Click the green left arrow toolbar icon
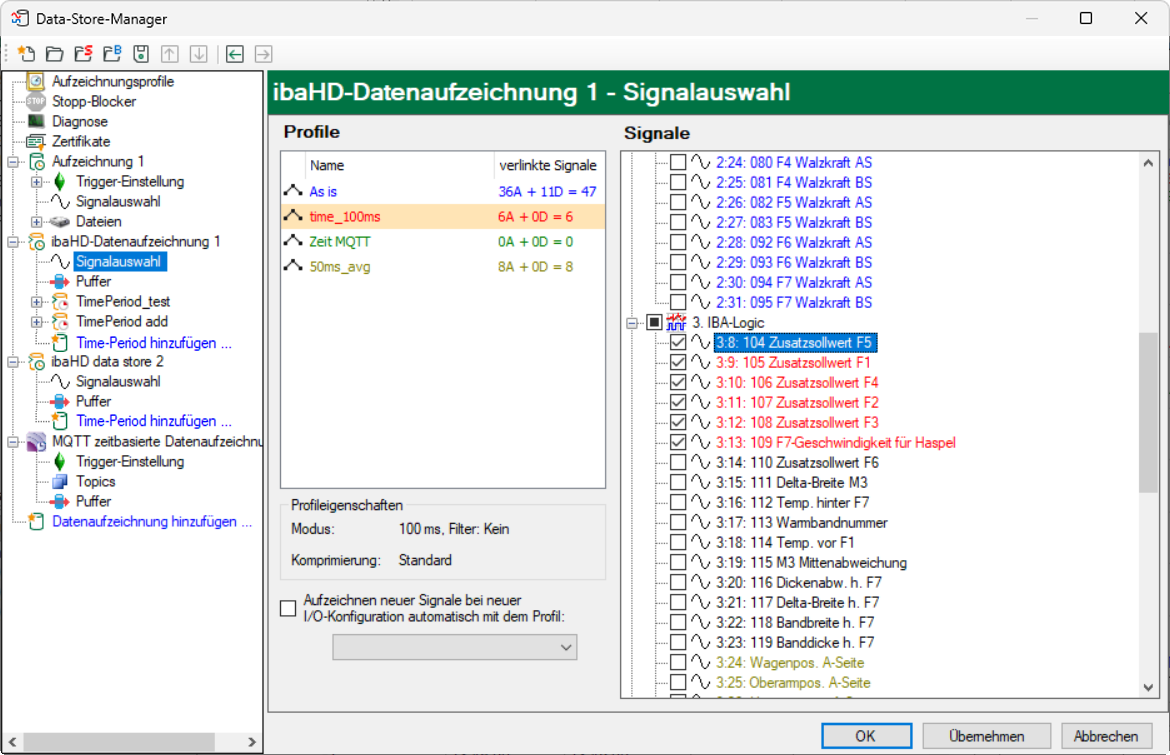This screenshot has width=1170, height=755. pyautogui.click(x=235, y=54)
